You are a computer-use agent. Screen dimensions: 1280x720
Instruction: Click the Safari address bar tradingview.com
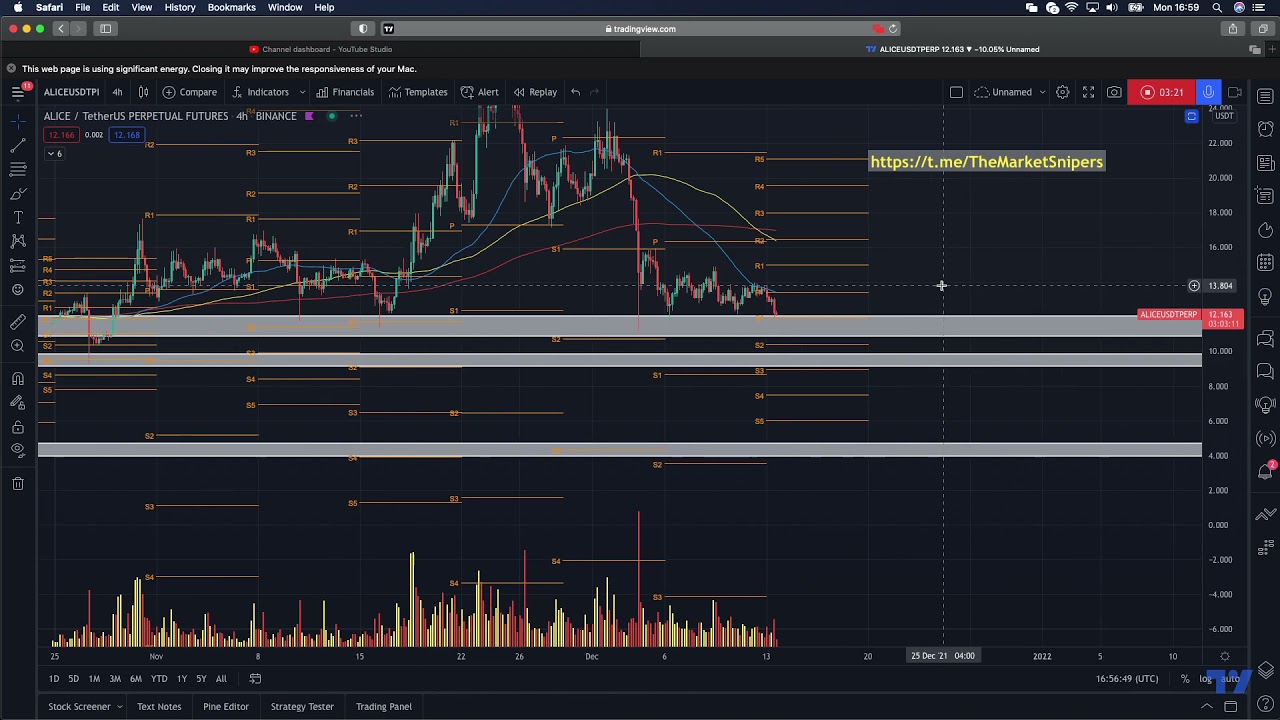pos(640,29)
